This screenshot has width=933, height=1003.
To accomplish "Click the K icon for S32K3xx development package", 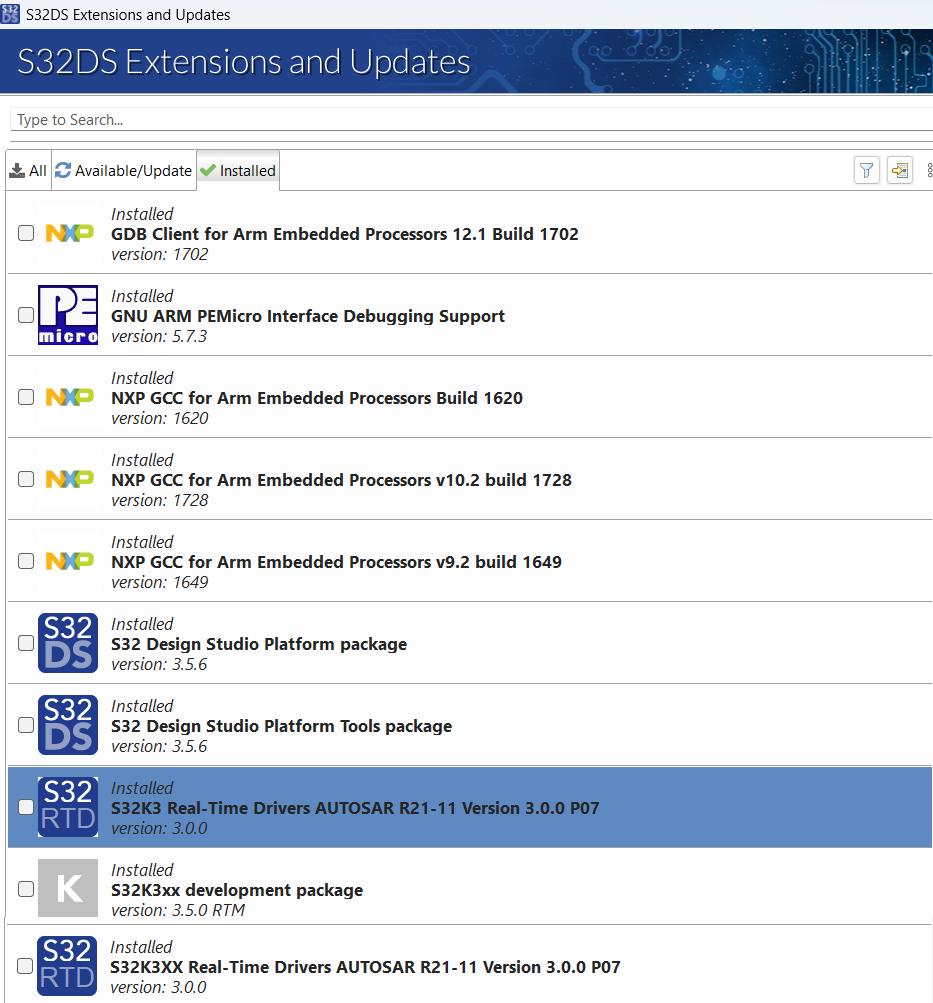I will (x=67, y=888).
